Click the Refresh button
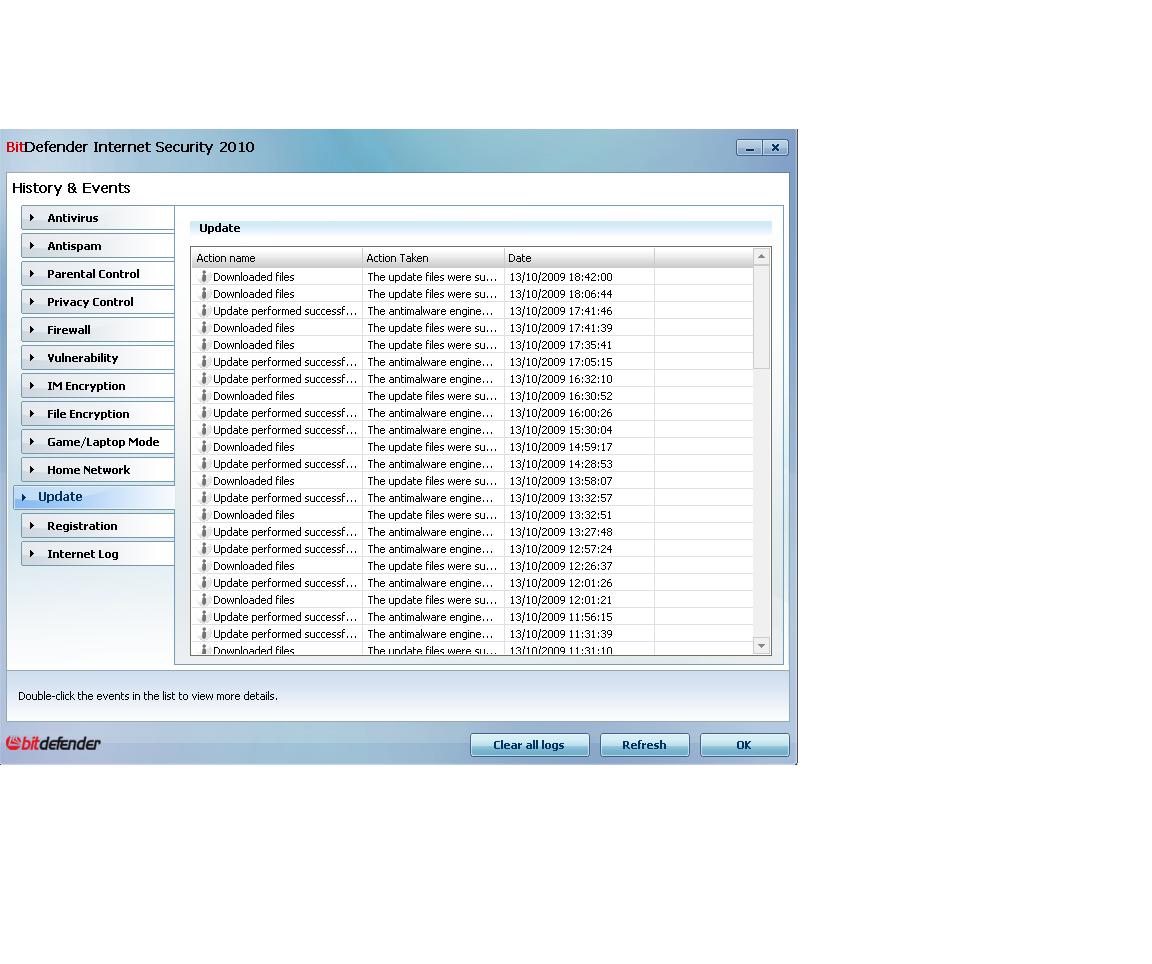The width and height of the screenshot is (1152, 964). 644,744
